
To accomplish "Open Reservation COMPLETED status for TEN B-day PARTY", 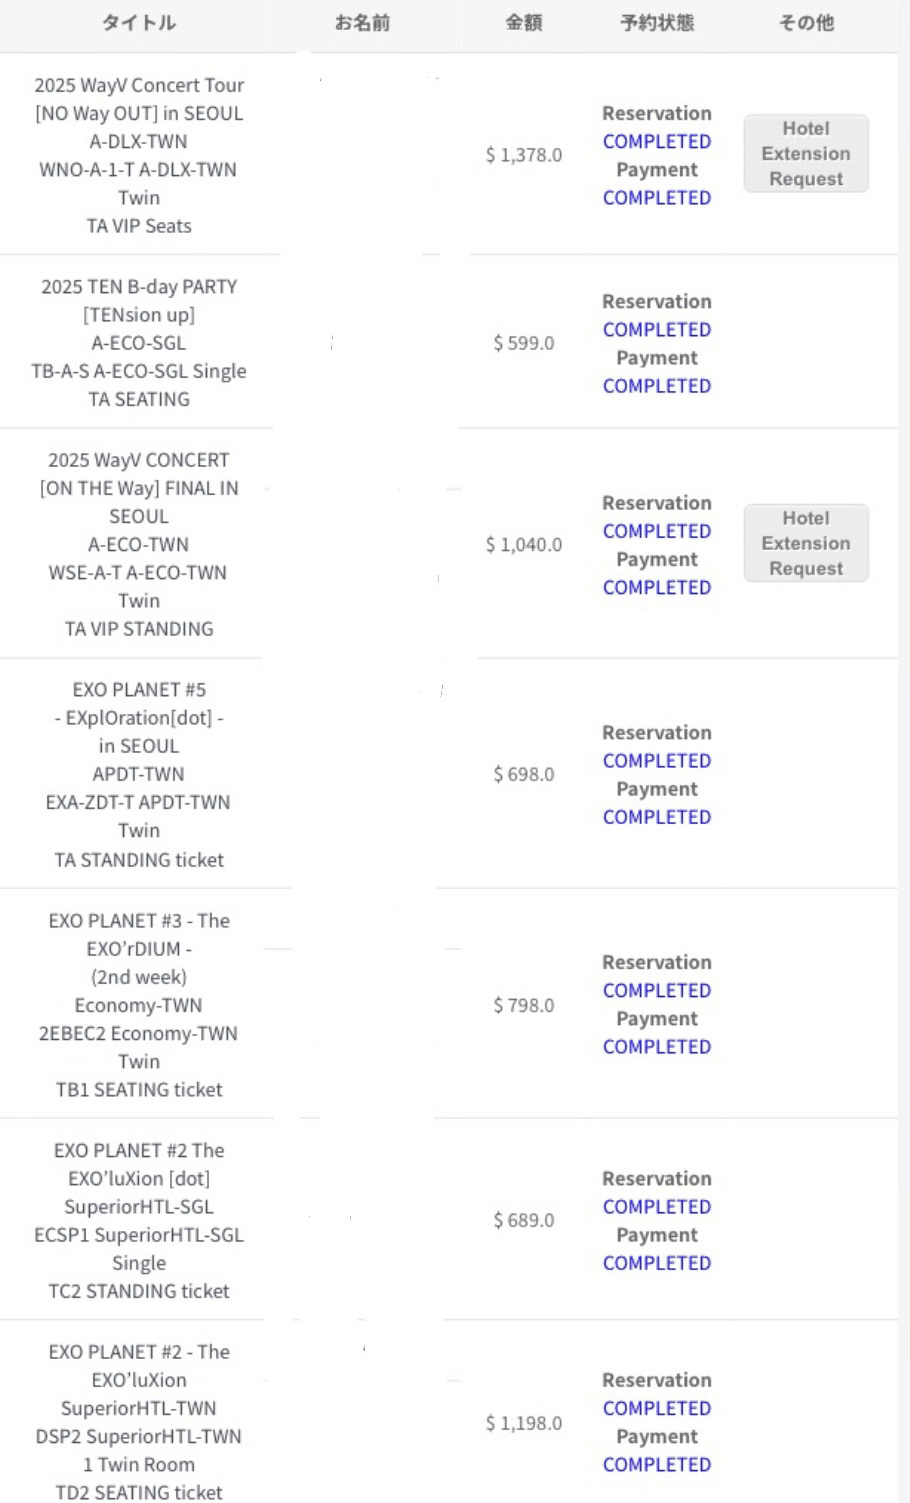I will 656,329.
